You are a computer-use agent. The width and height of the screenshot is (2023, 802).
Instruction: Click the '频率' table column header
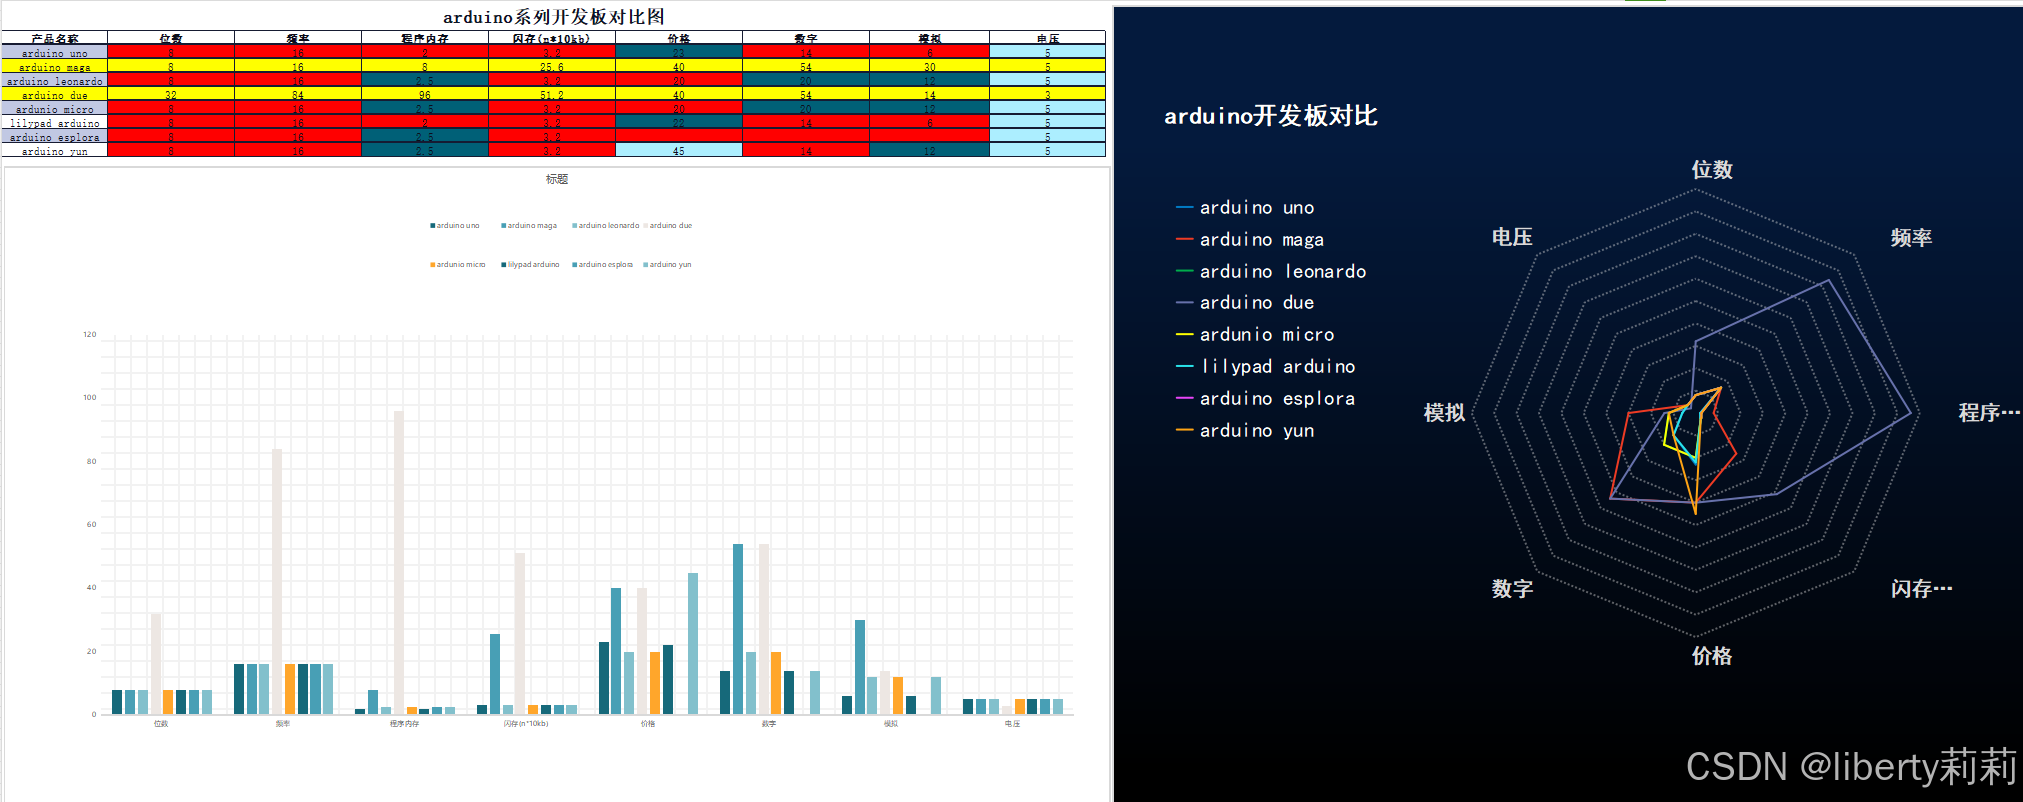[x=298, y=38]
